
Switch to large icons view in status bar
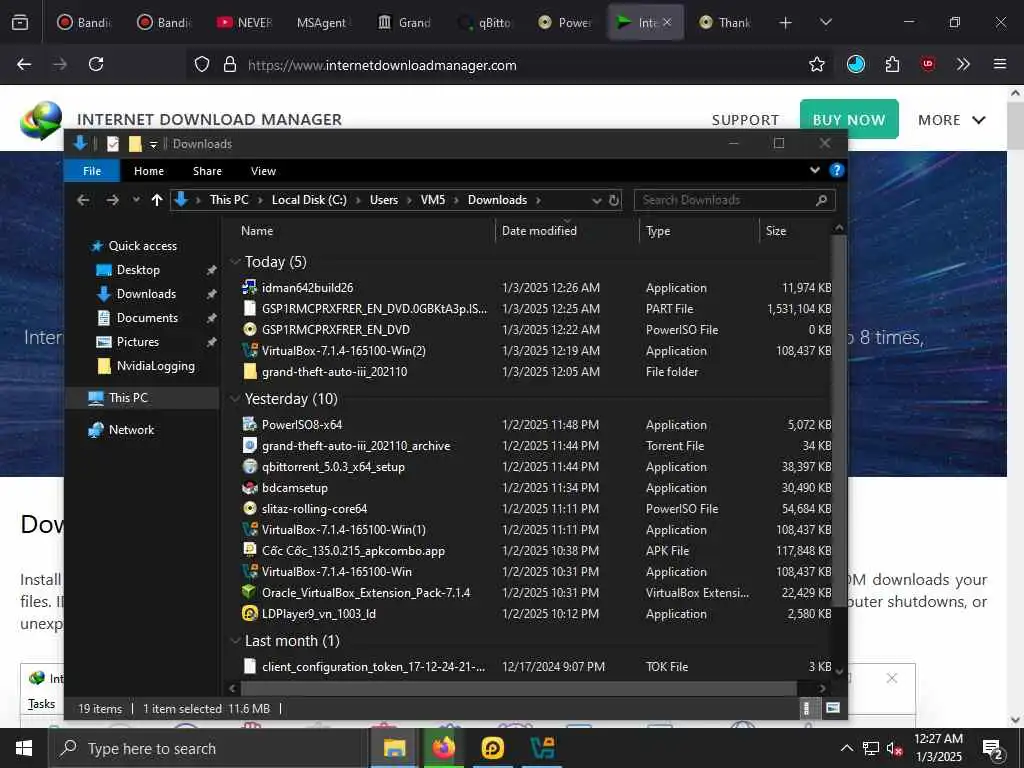click(833, 708)
